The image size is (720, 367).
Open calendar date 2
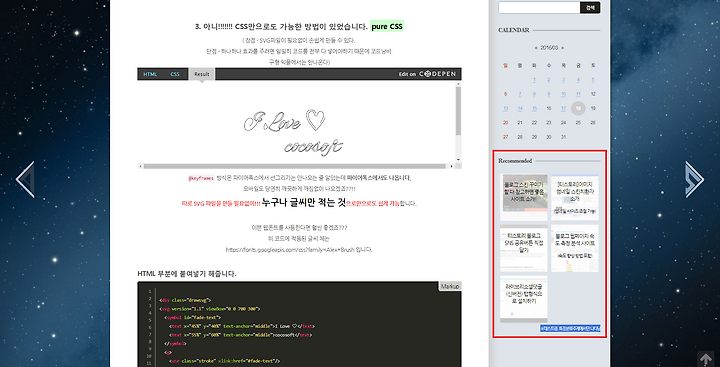[x=549, y=80]
